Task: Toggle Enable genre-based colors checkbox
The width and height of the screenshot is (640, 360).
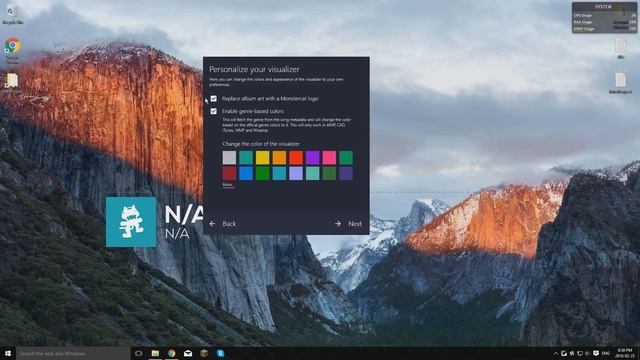Action: point(213,111)
